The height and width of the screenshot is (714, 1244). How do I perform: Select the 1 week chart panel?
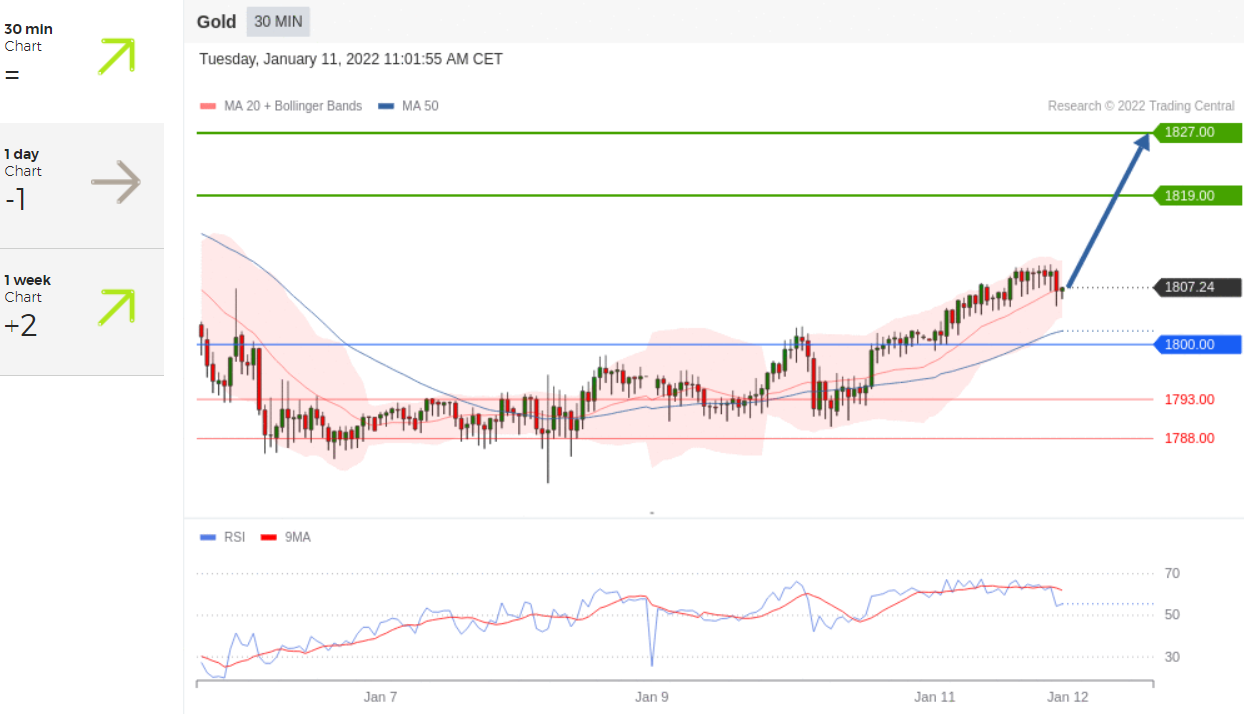(x=82, y=312)
